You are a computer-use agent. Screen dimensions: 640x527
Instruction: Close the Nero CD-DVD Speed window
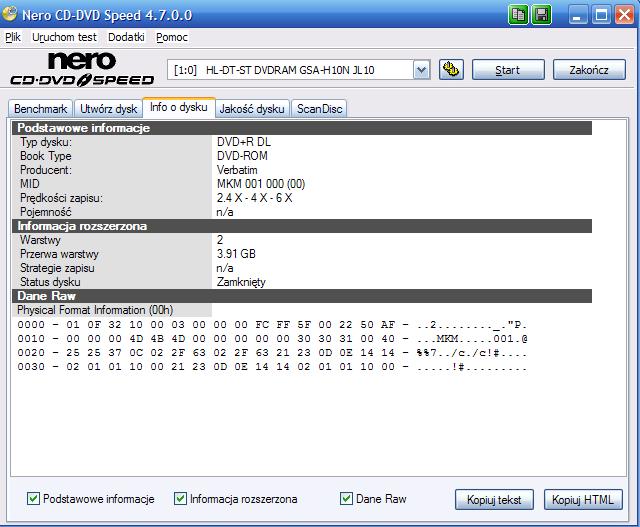[624, 15]
